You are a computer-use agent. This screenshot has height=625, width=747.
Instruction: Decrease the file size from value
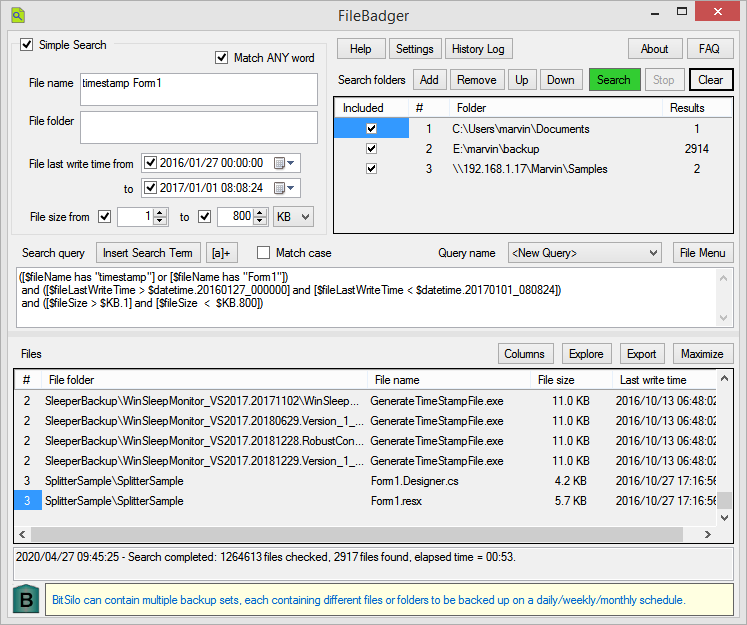pos(161,221)
